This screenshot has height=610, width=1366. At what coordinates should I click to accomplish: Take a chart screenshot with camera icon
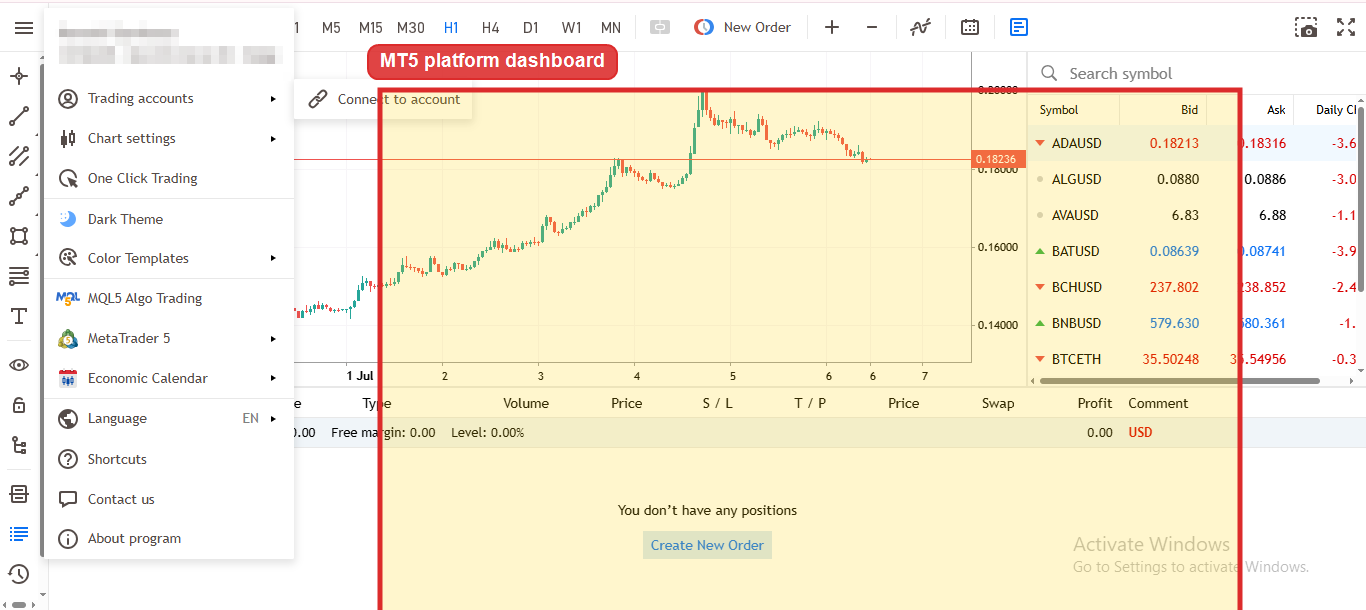(x=1306, y=28)
